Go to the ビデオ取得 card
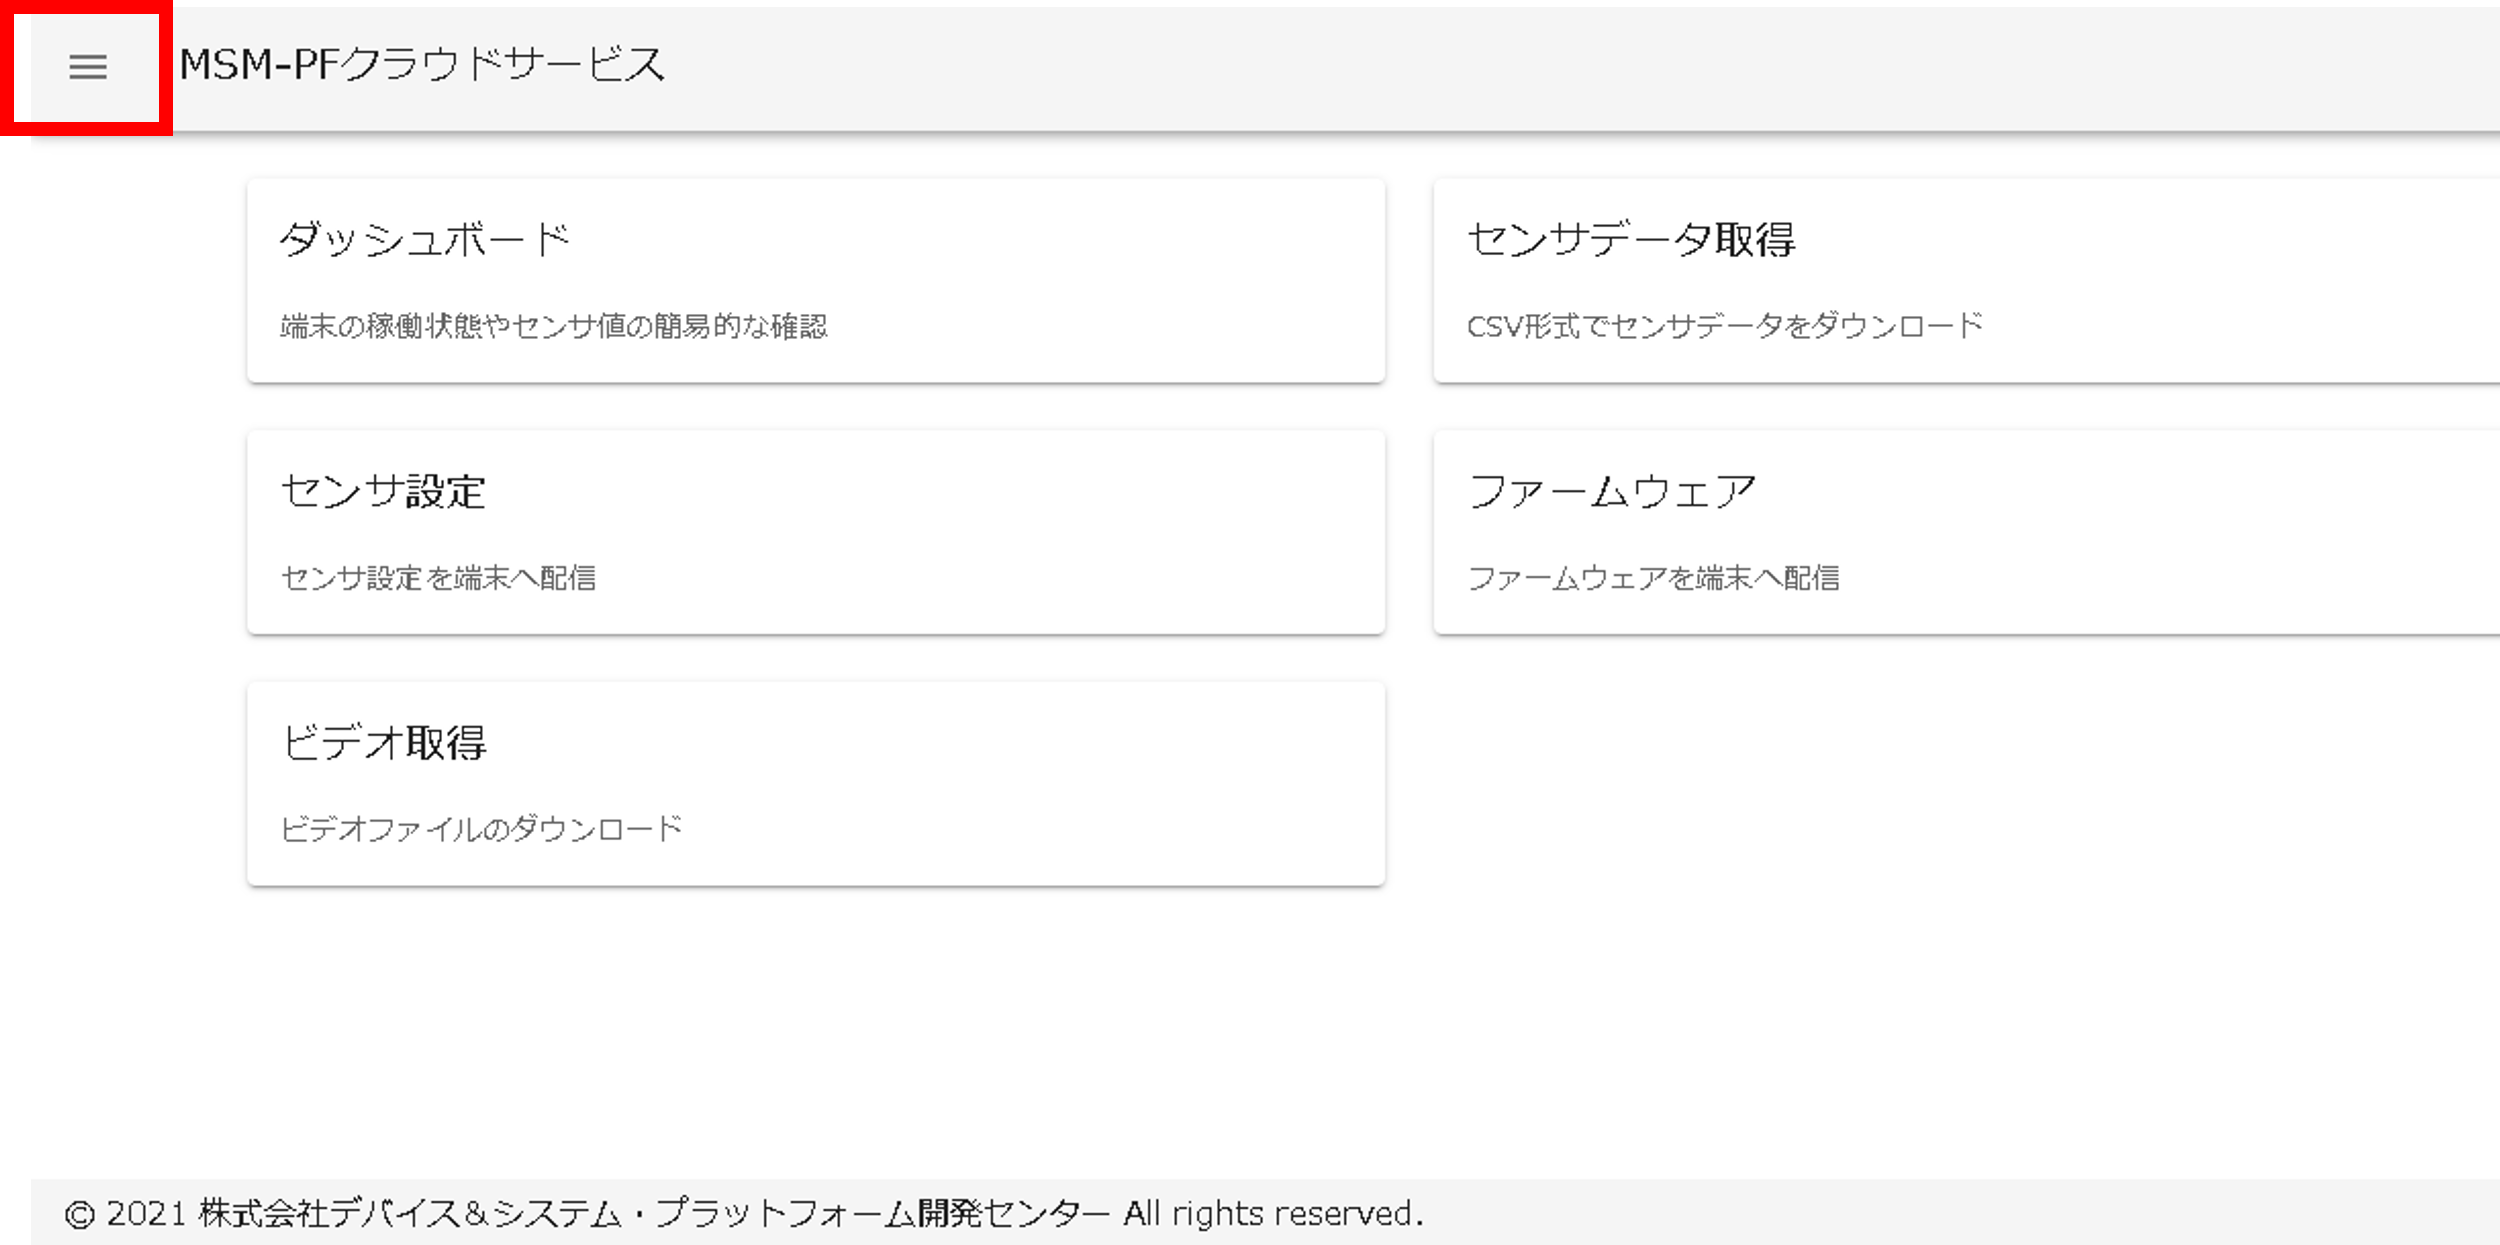The height and width of the screenshot is (1245, 2500). [816, 784]
